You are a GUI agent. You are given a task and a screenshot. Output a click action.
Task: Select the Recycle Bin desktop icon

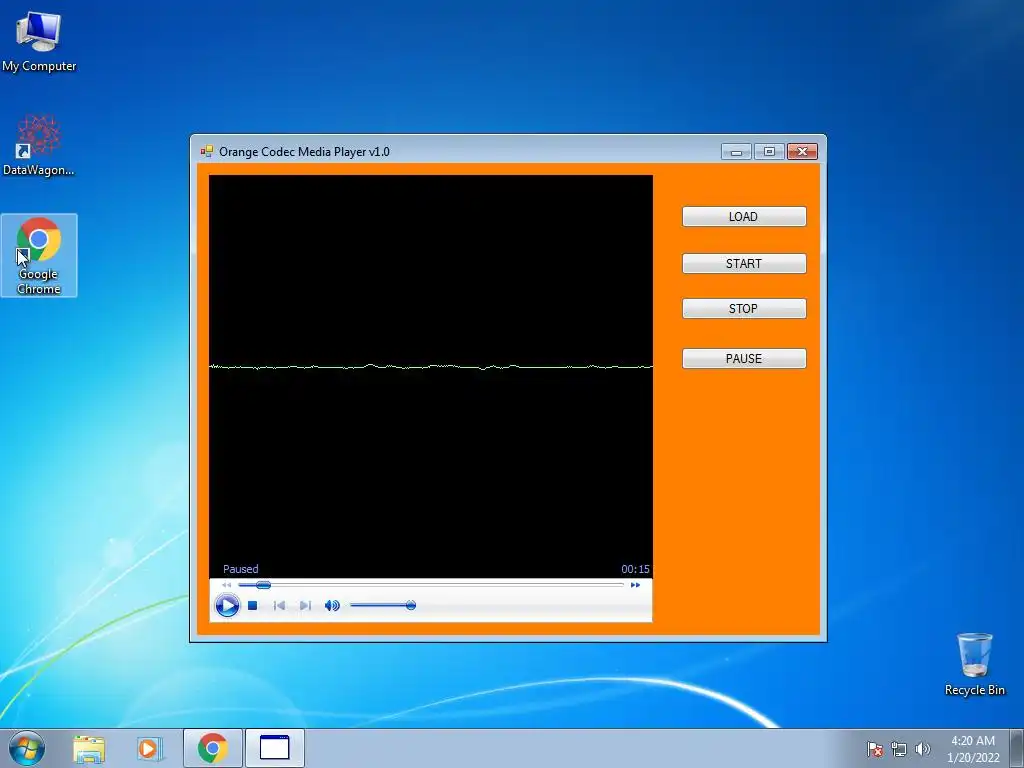974,664
